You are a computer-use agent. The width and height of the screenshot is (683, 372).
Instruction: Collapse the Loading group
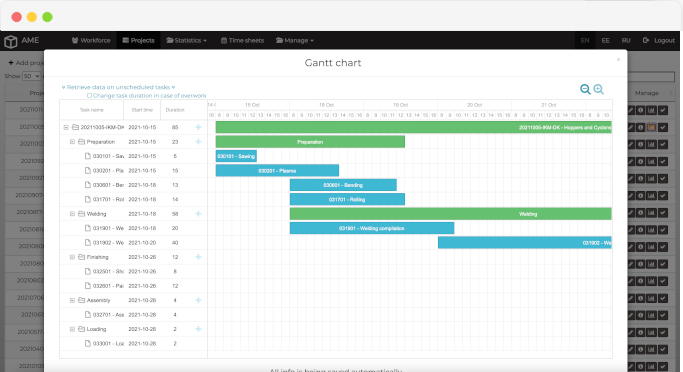click(x=72, y=329)
